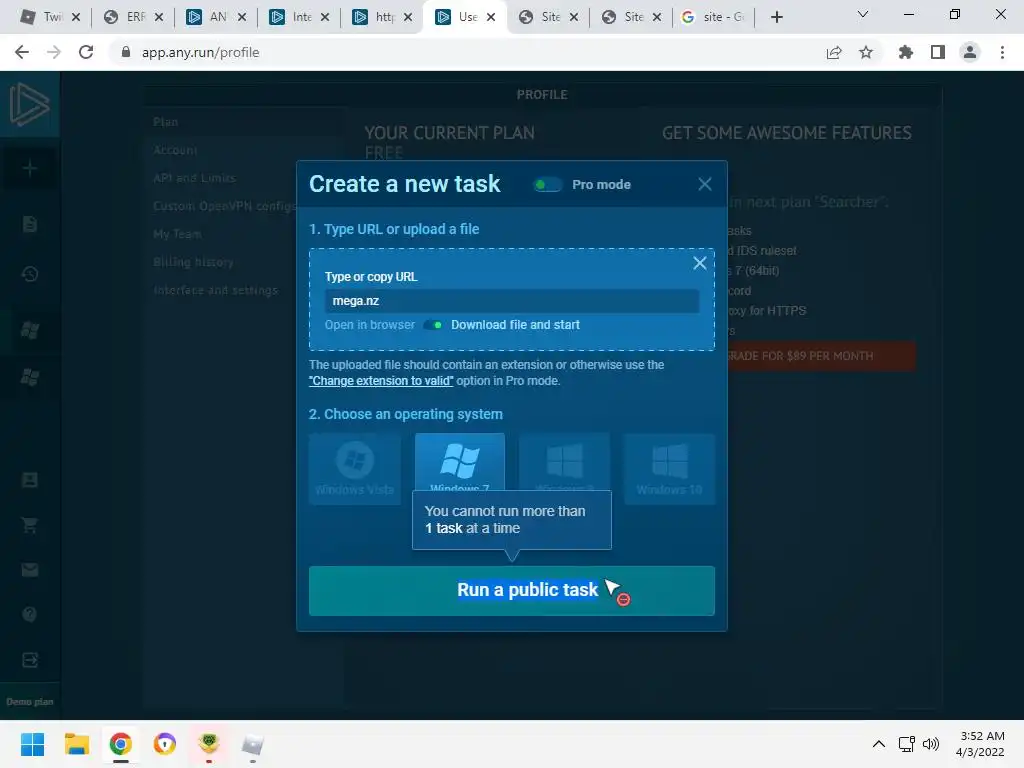Open the shopping cart sidebar icon
Viewport: 1024px width, 768px height.
pos(29,524)
